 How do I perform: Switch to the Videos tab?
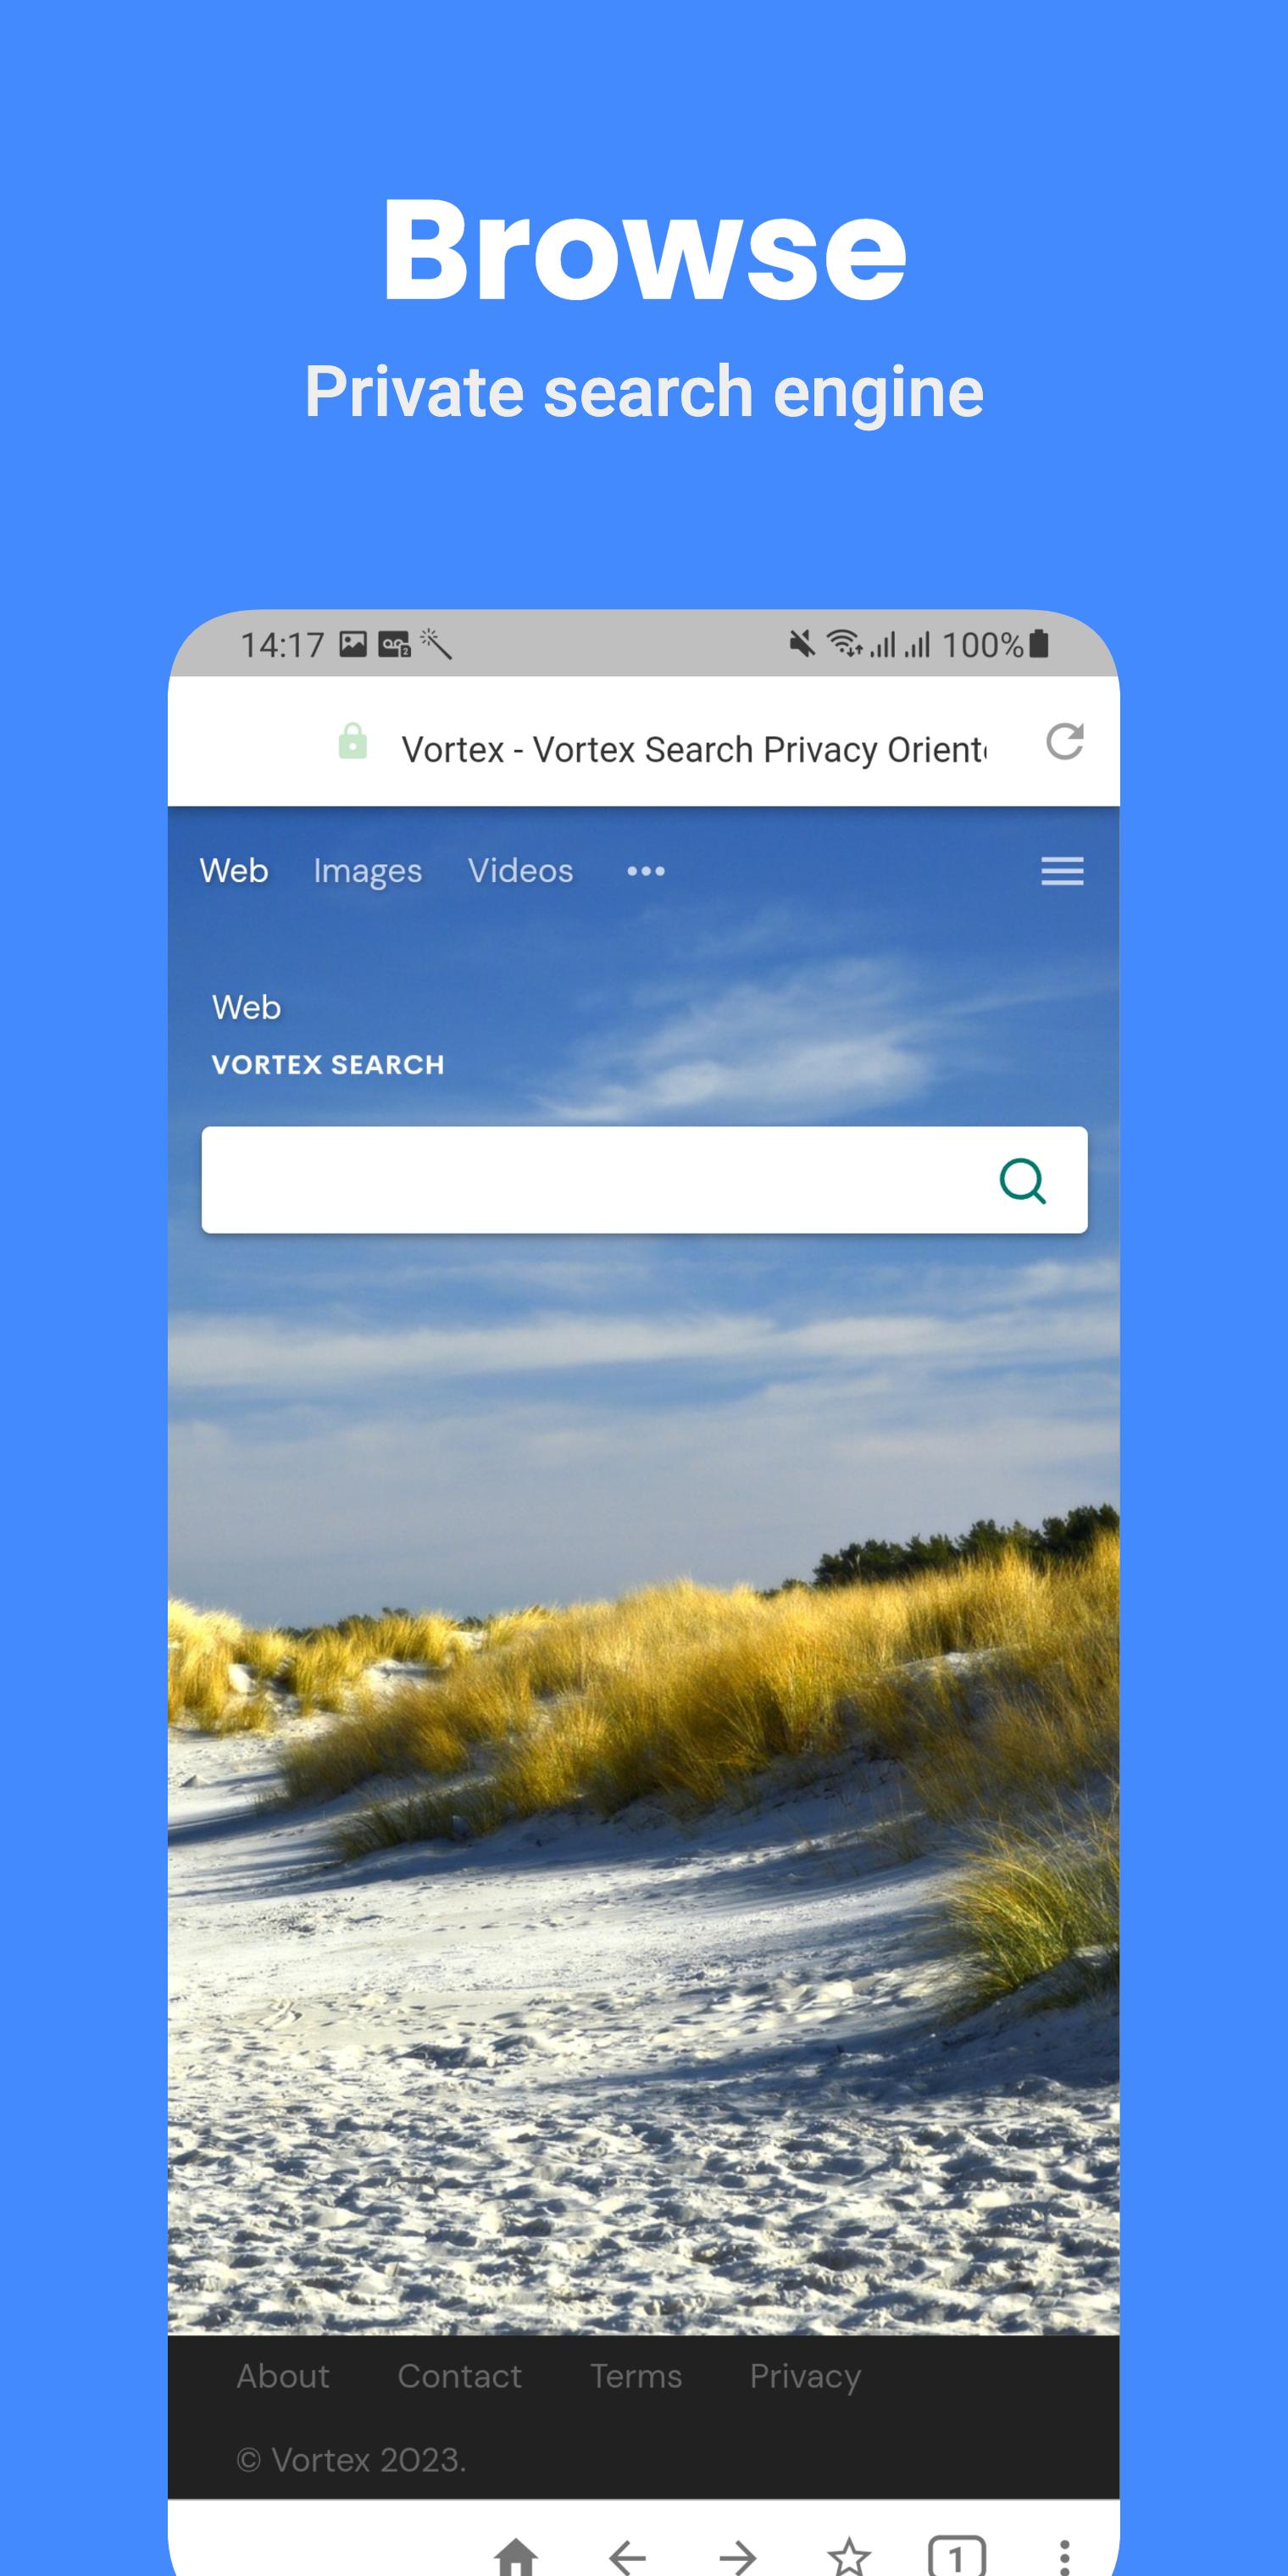pyautogui.click(x=521, y=870)
